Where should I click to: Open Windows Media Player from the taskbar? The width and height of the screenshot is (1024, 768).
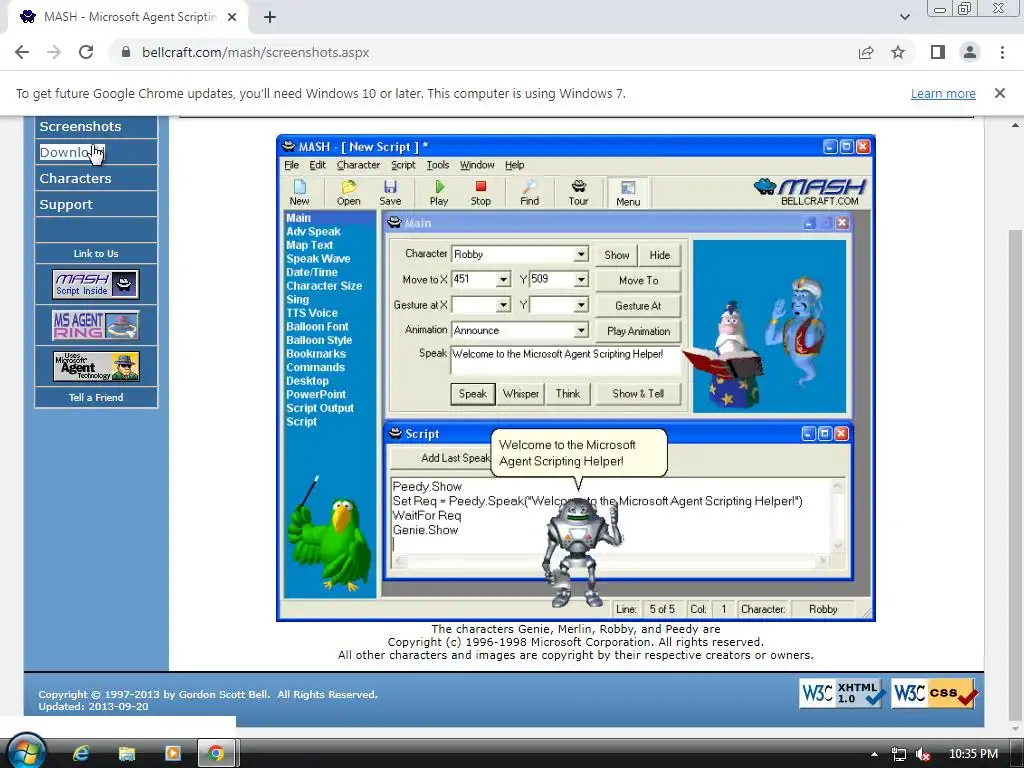pos(172,754)
